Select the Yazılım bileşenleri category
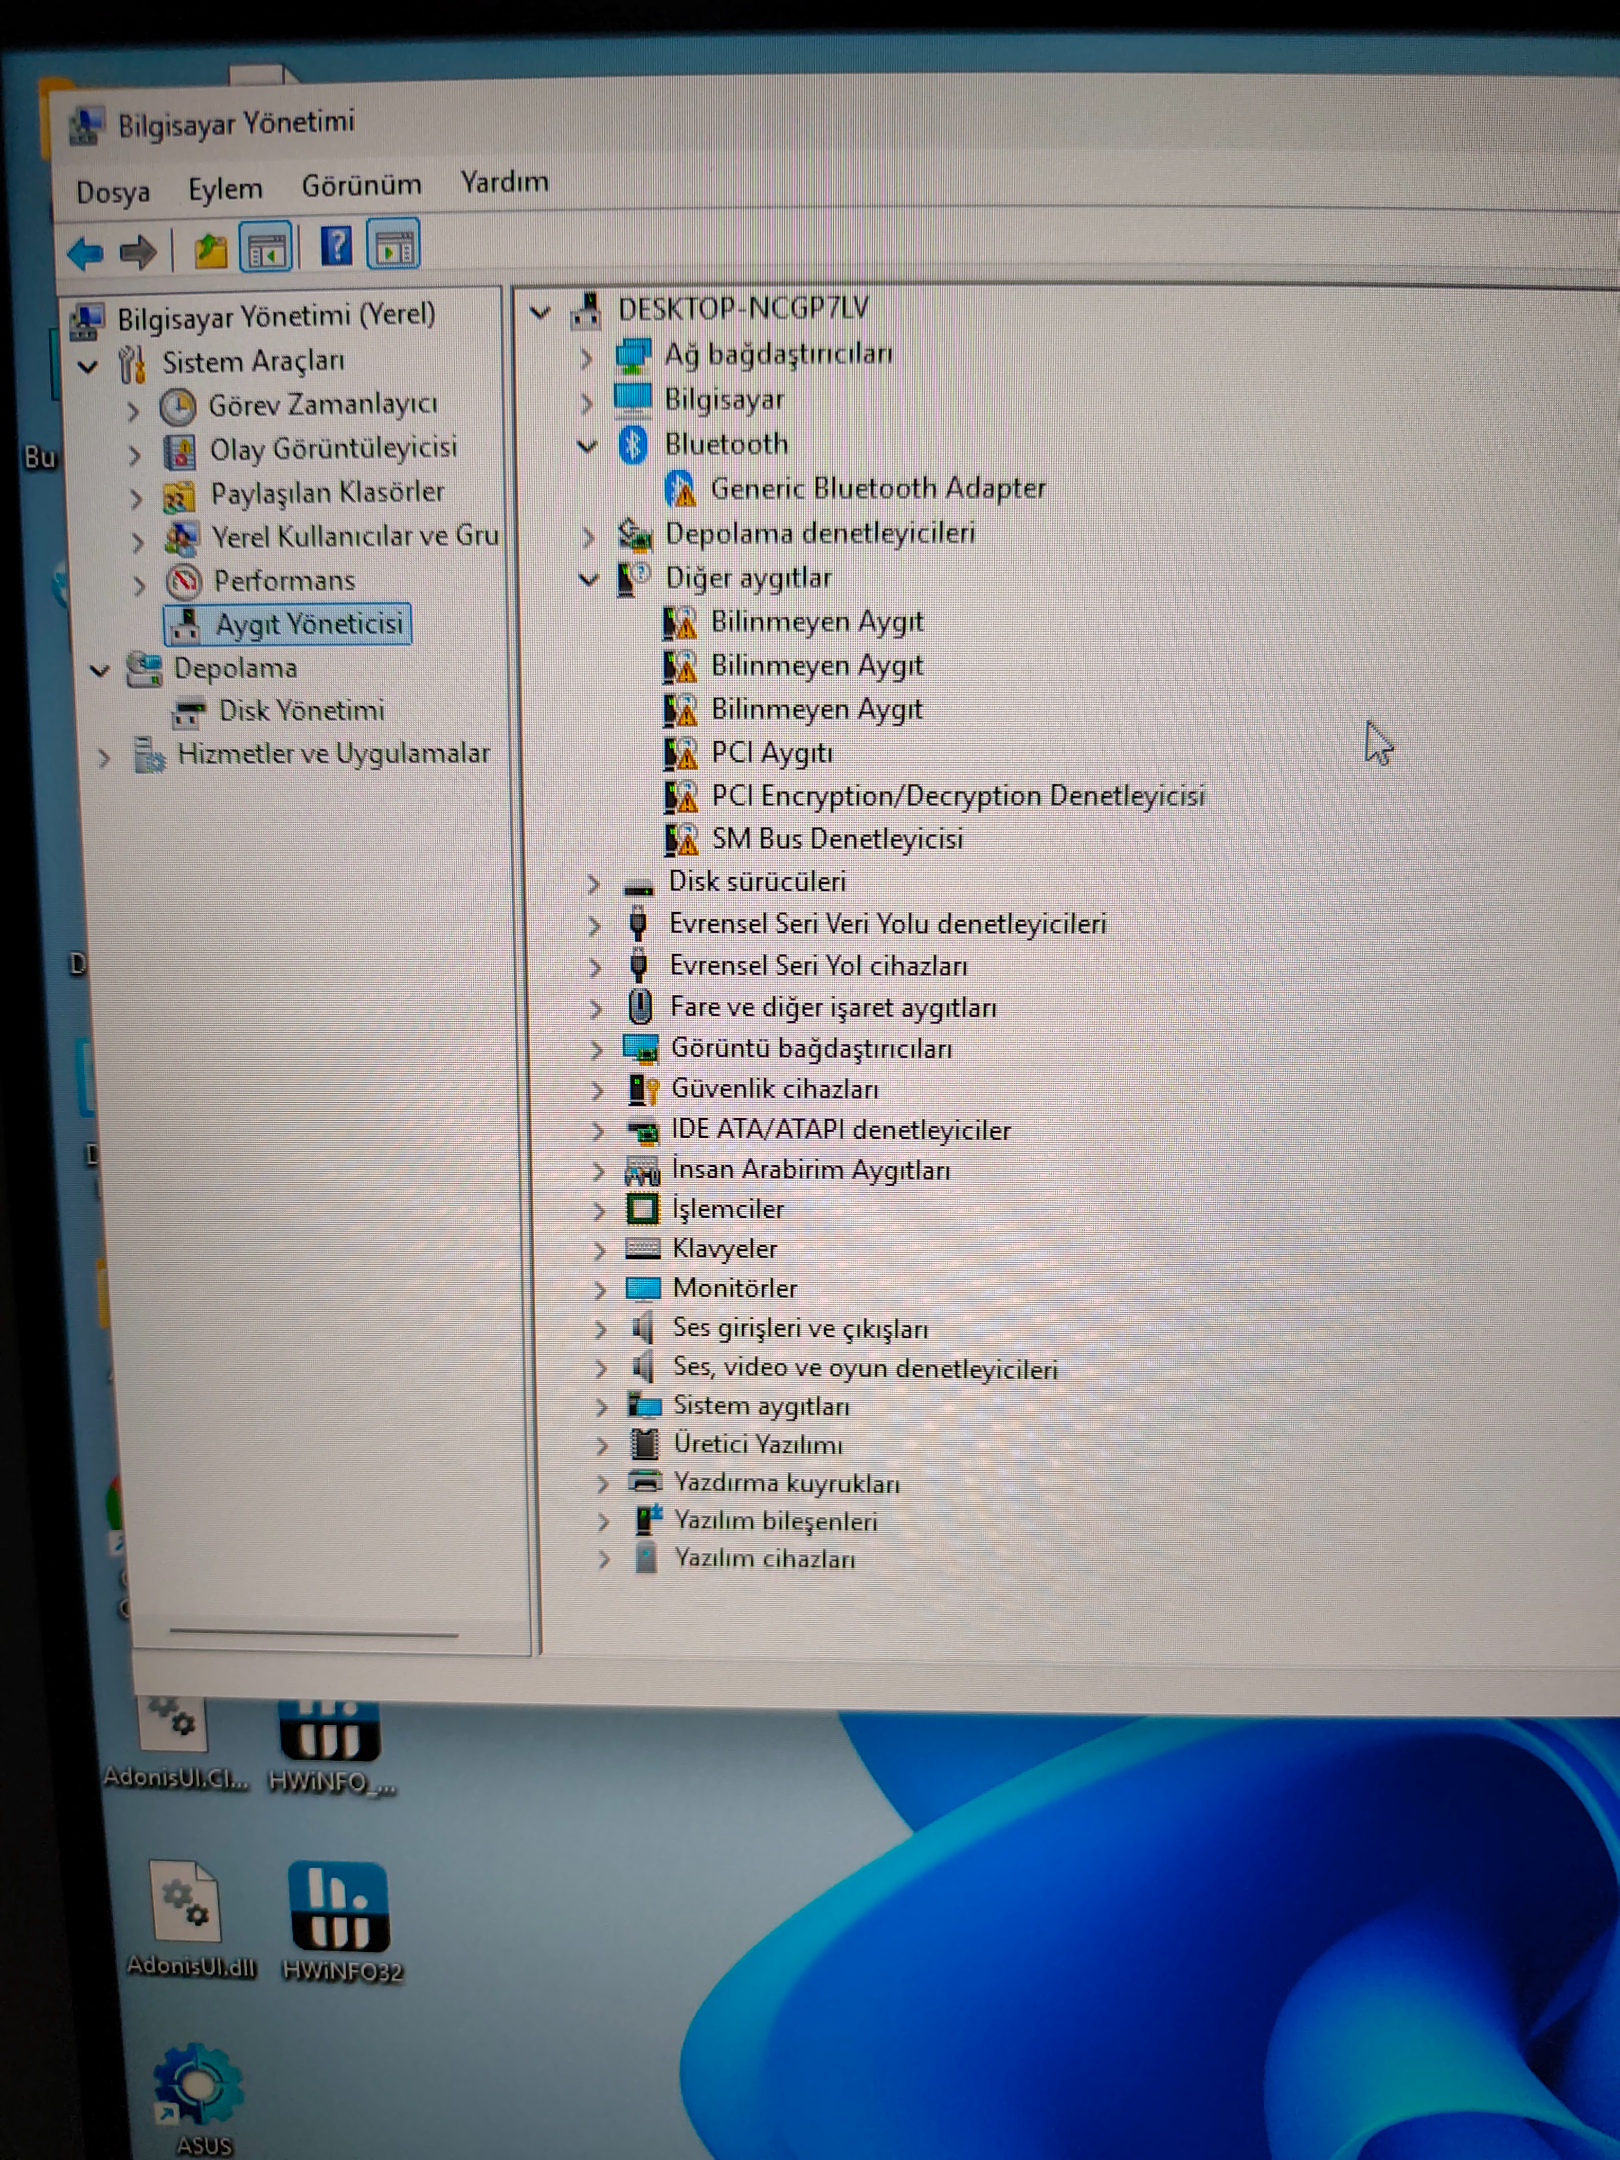The height and width of the screenshot is (2160, 1620). coord(775,1521)
